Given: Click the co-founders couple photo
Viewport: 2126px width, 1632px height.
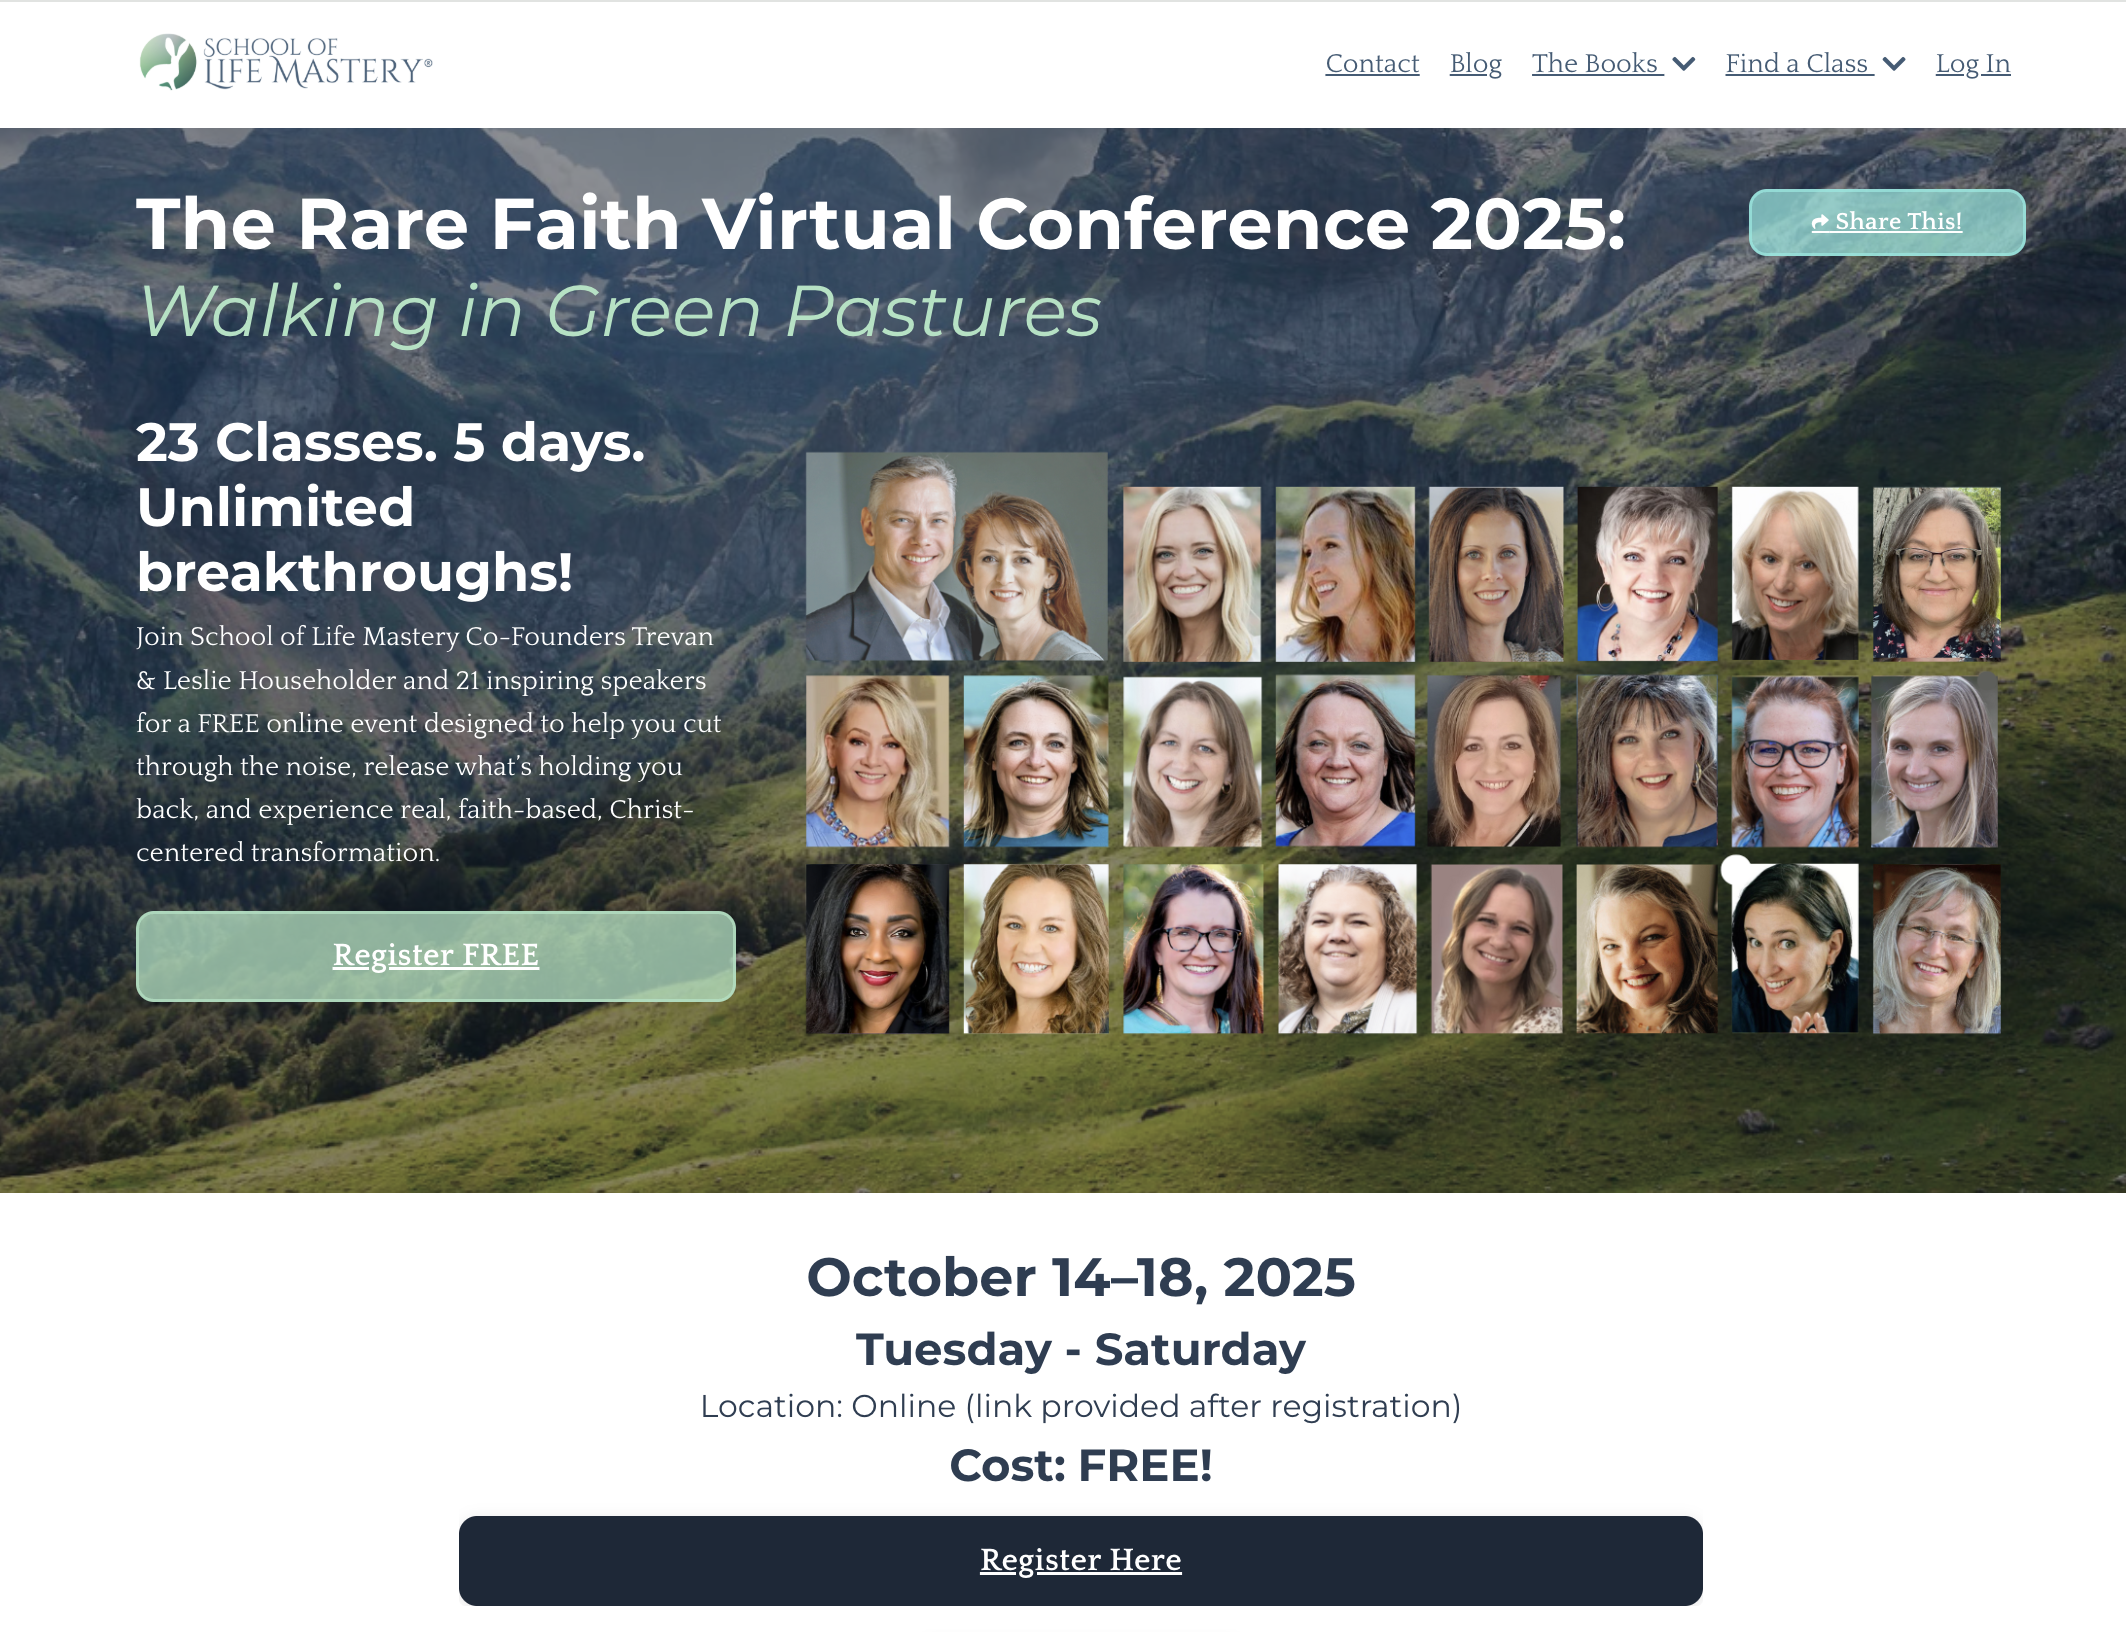Looking at the screenshot, I should 956,557.
